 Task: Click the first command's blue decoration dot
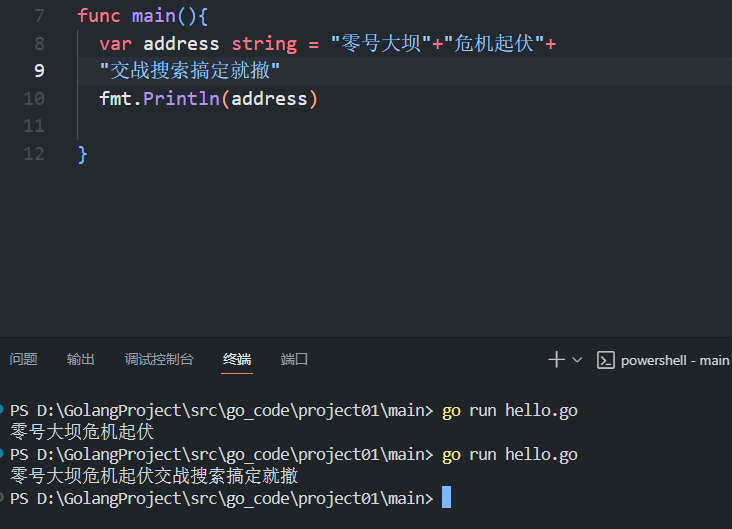tap(4, 410)
